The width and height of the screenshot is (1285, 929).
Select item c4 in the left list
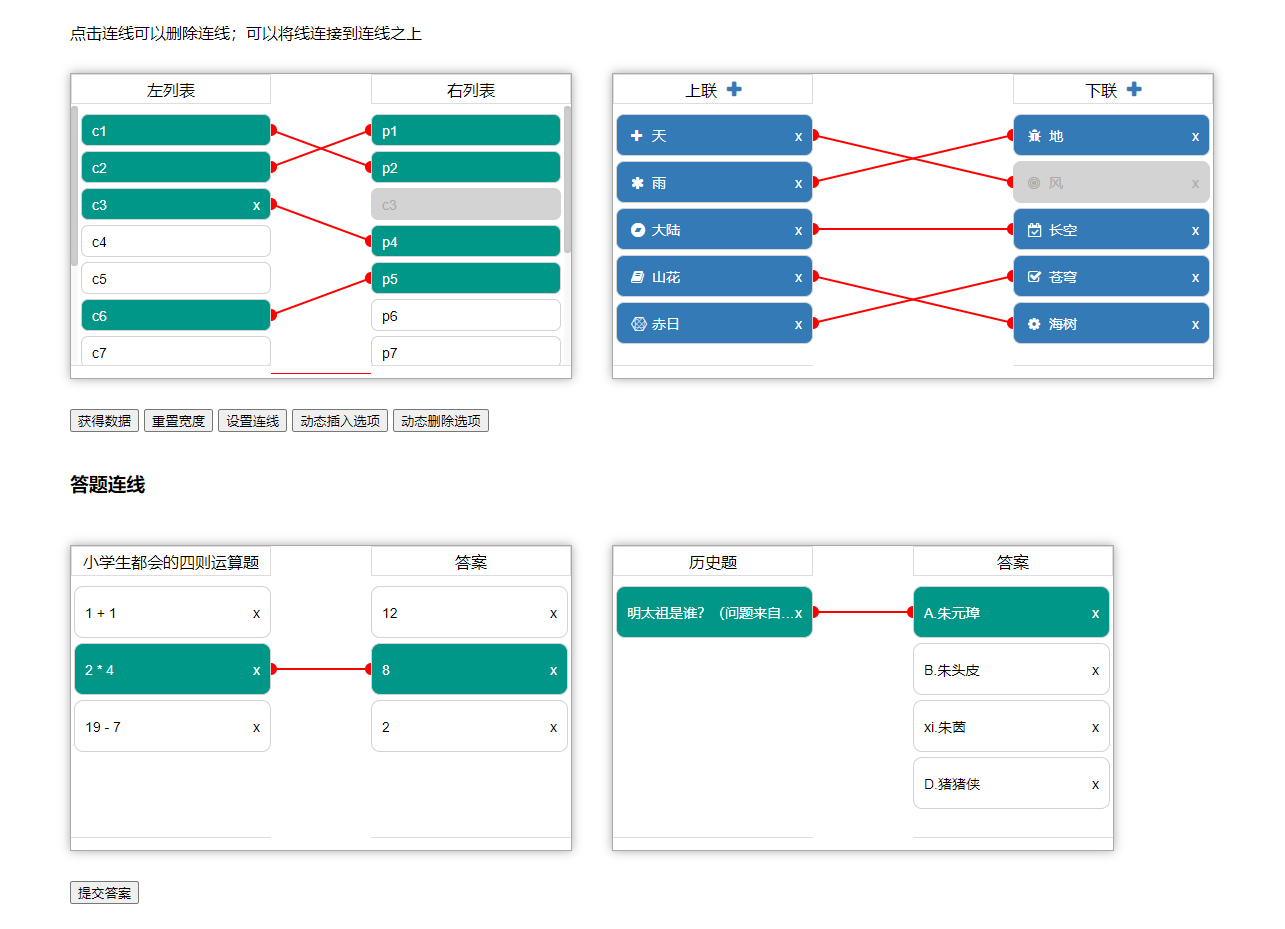point(176,242)
